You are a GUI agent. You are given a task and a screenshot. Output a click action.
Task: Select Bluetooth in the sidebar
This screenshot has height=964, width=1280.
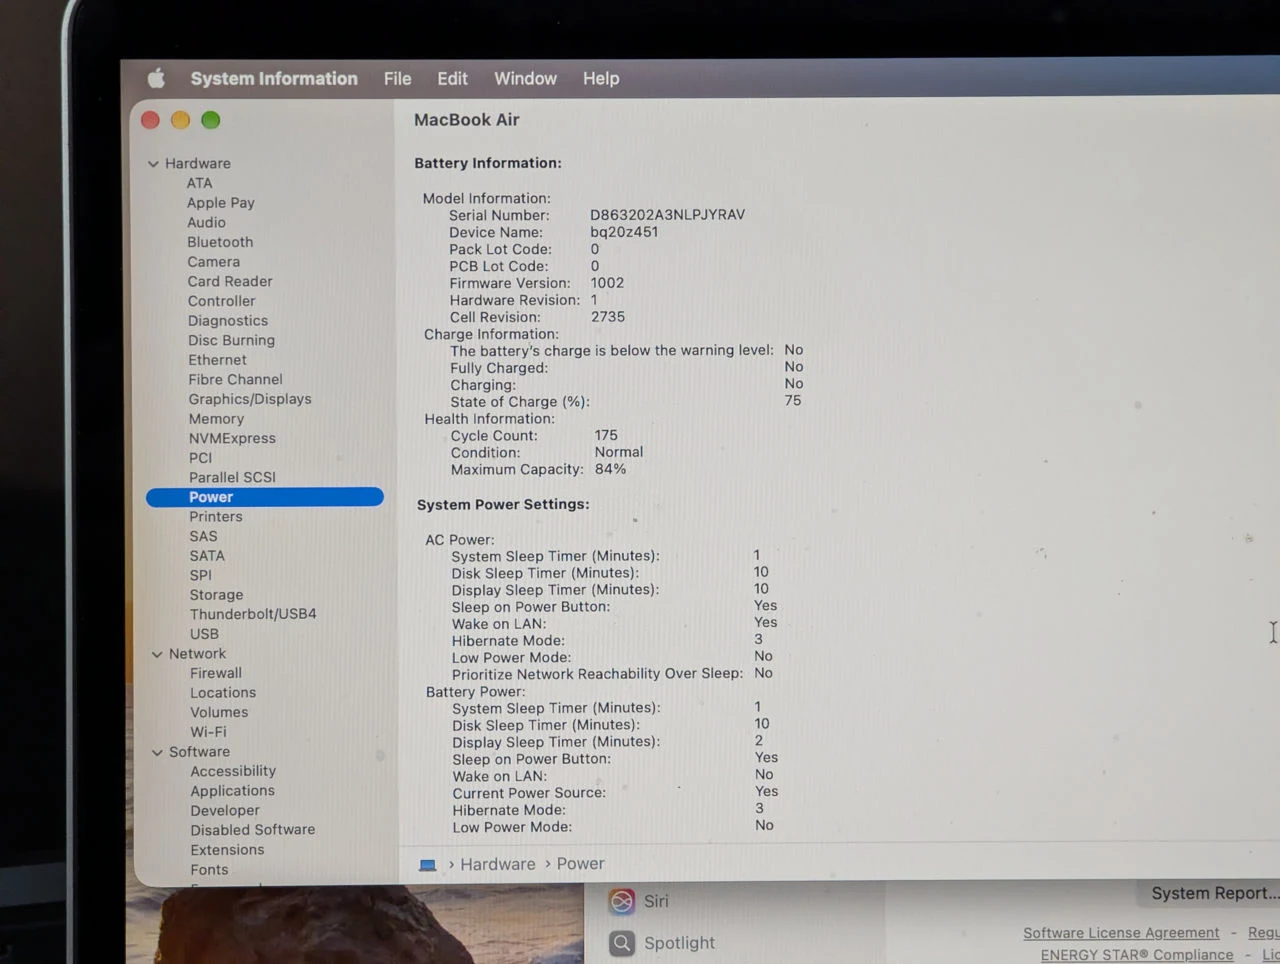220,242
